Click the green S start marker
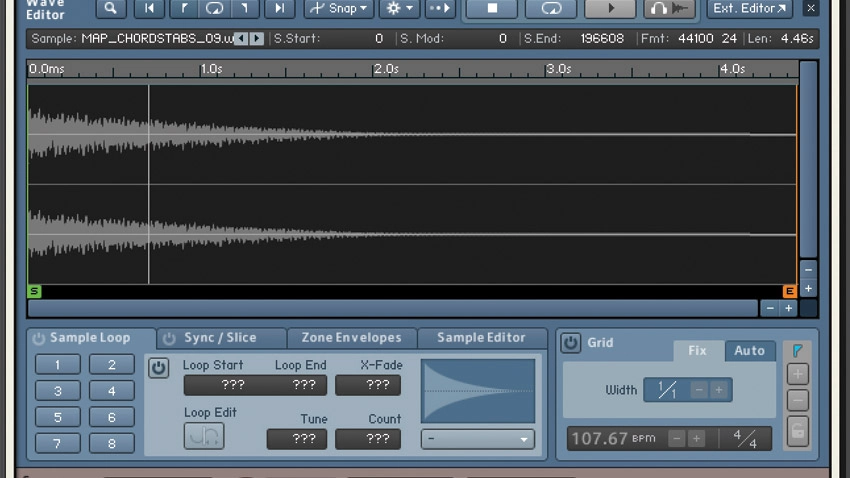This screenshot has width=850, height=478. (34, 292)
